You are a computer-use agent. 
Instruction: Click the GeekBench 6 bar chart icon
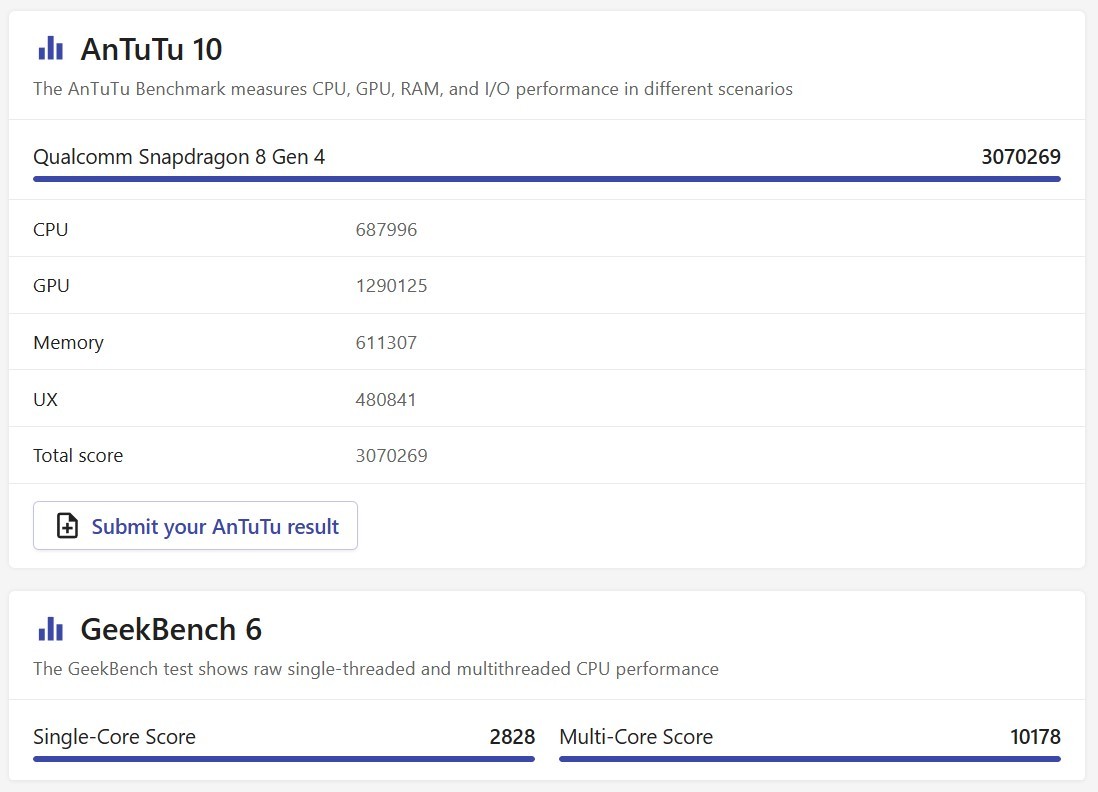50,629
